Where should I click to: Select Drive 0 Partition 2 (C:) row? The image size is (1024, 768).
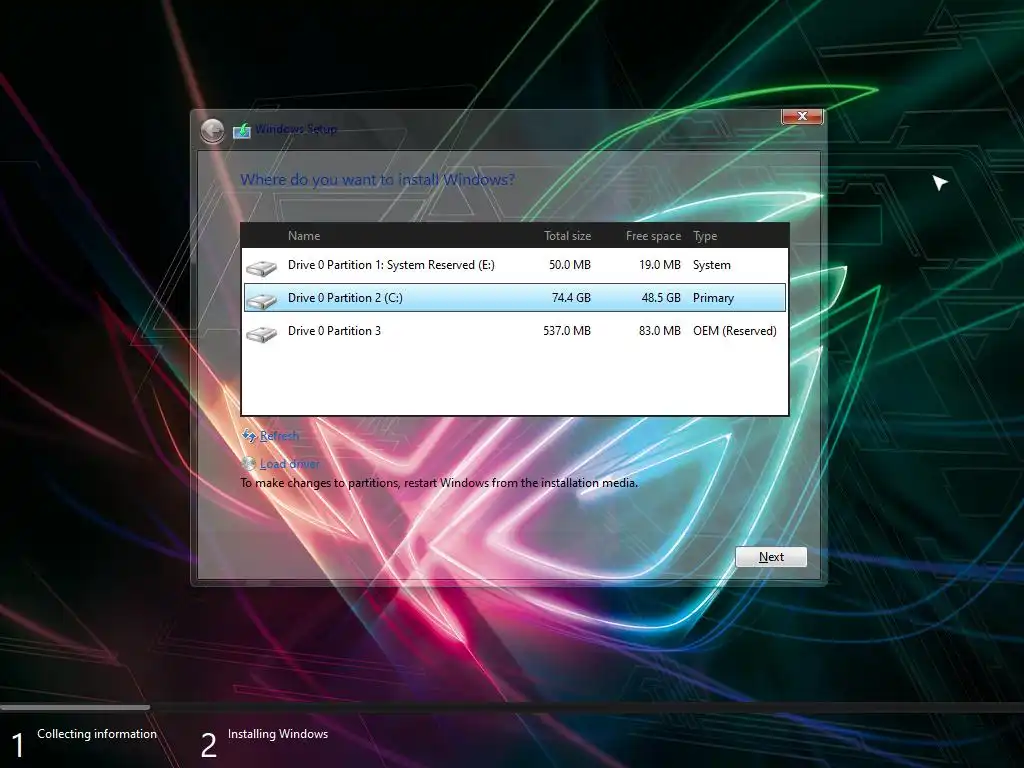(515, 298)
